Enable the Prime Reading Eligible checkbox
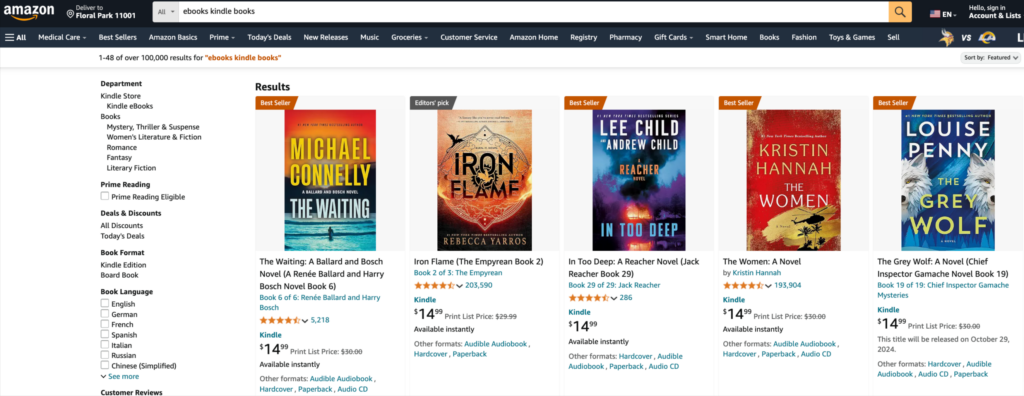1024x396 pixels. pyautogui.click(x=104, y=196)
